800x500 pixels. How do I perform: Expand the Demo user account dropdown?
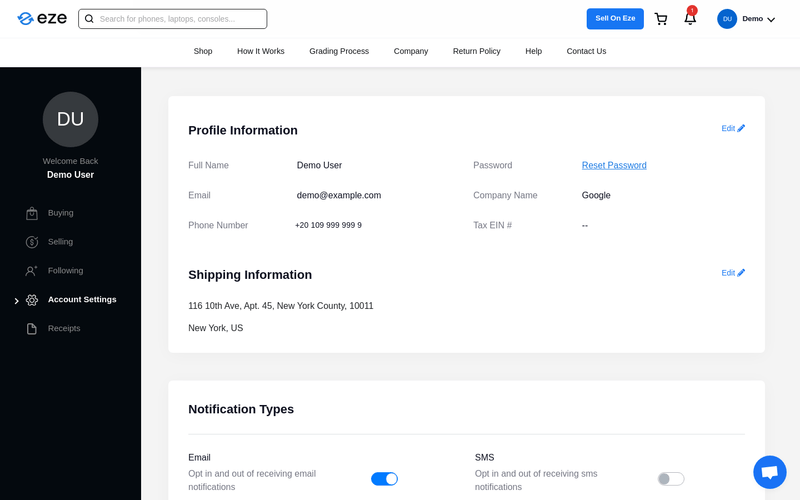(770, 20)
